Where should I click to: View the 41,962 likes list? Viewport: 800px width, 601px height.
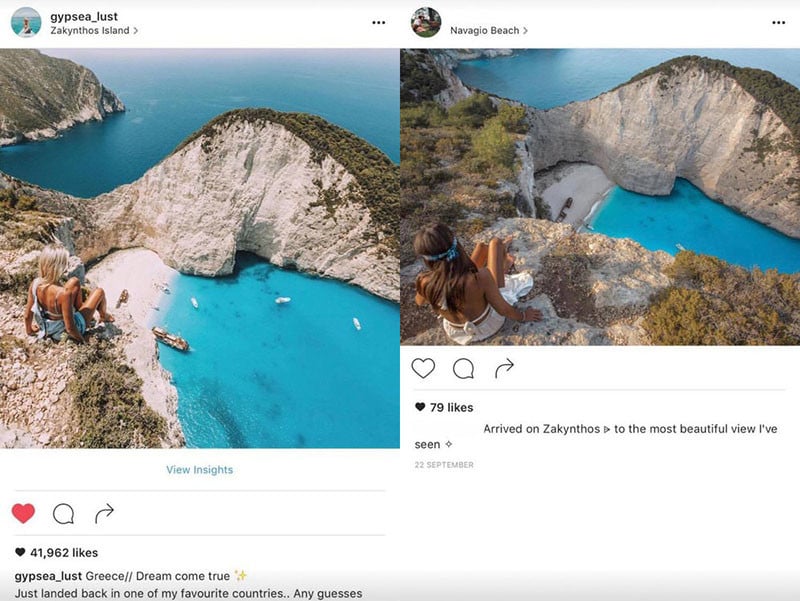(x=62, y=552)
